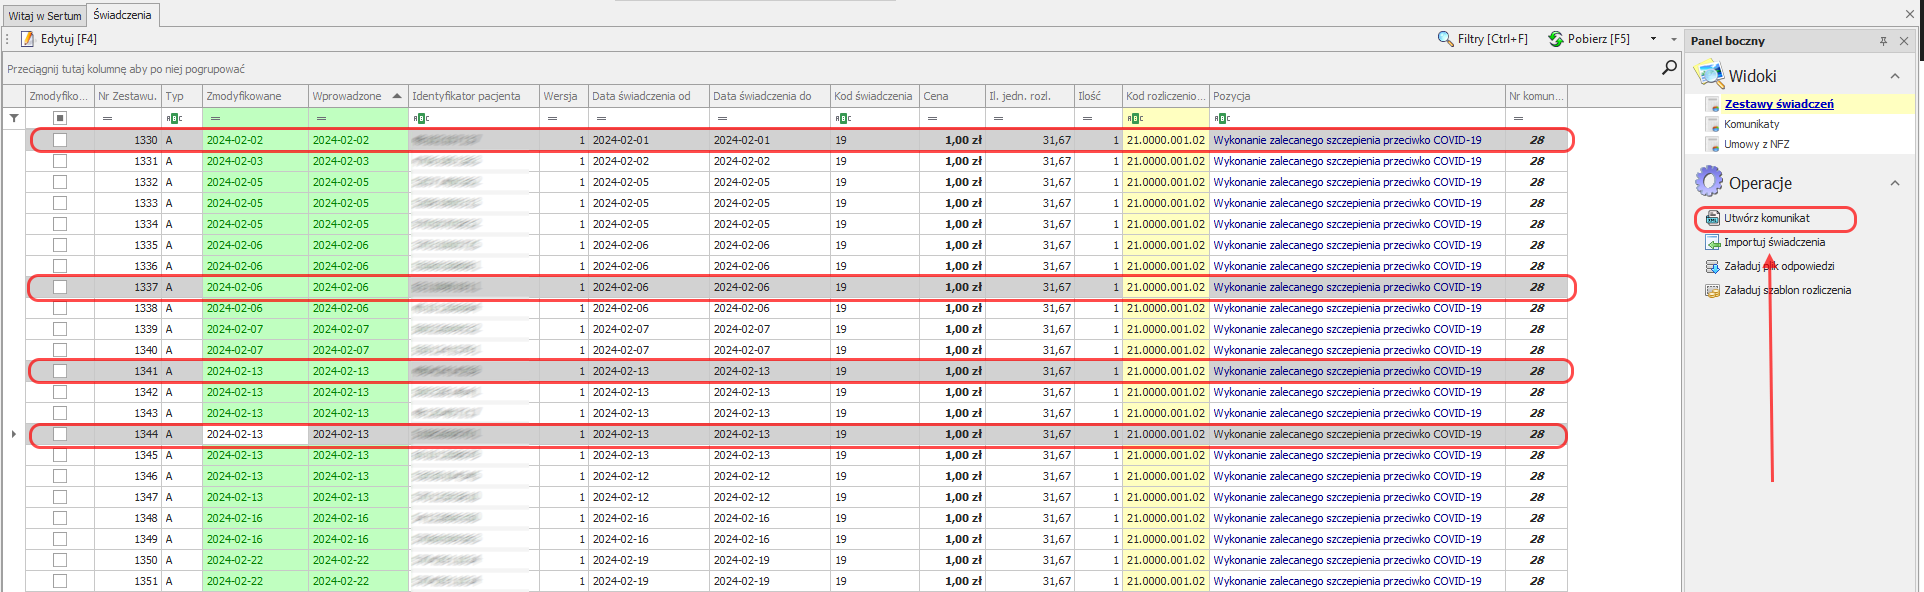Collapse the Operacje section

[1894, 184]
